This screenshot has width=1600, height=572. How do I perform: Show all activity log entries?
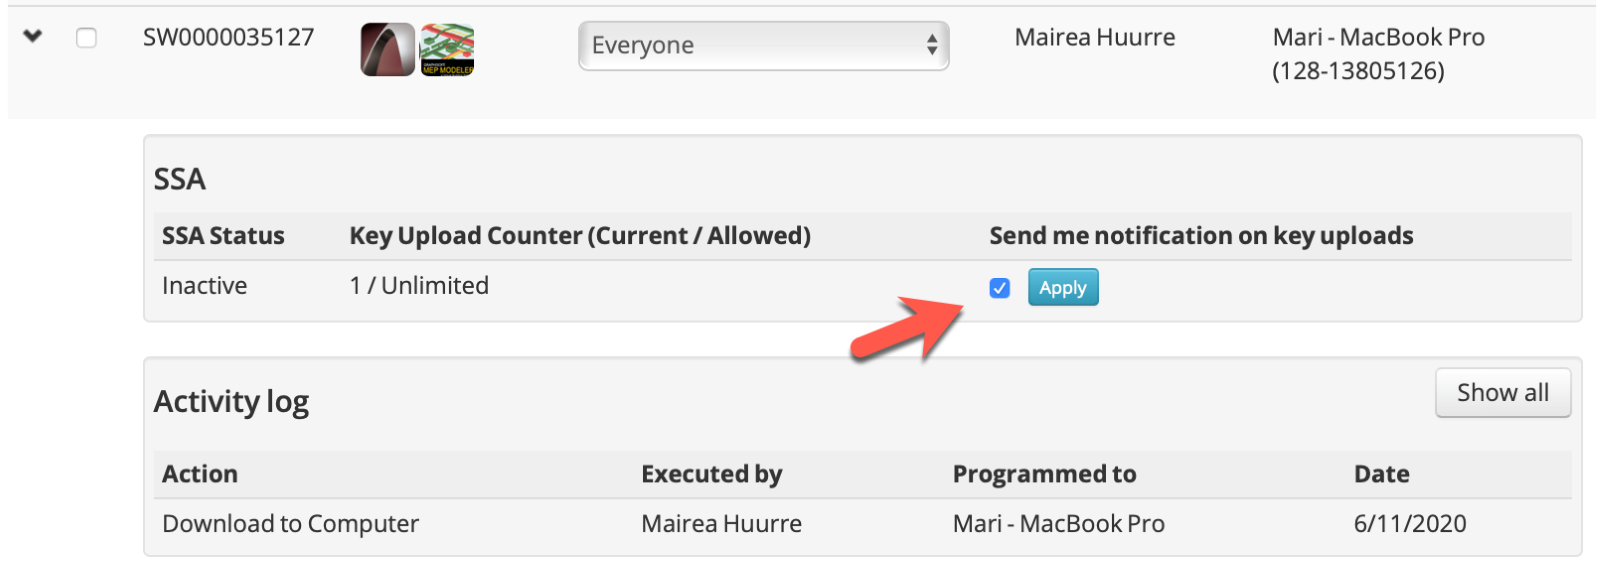click(x=1503, y=393)
